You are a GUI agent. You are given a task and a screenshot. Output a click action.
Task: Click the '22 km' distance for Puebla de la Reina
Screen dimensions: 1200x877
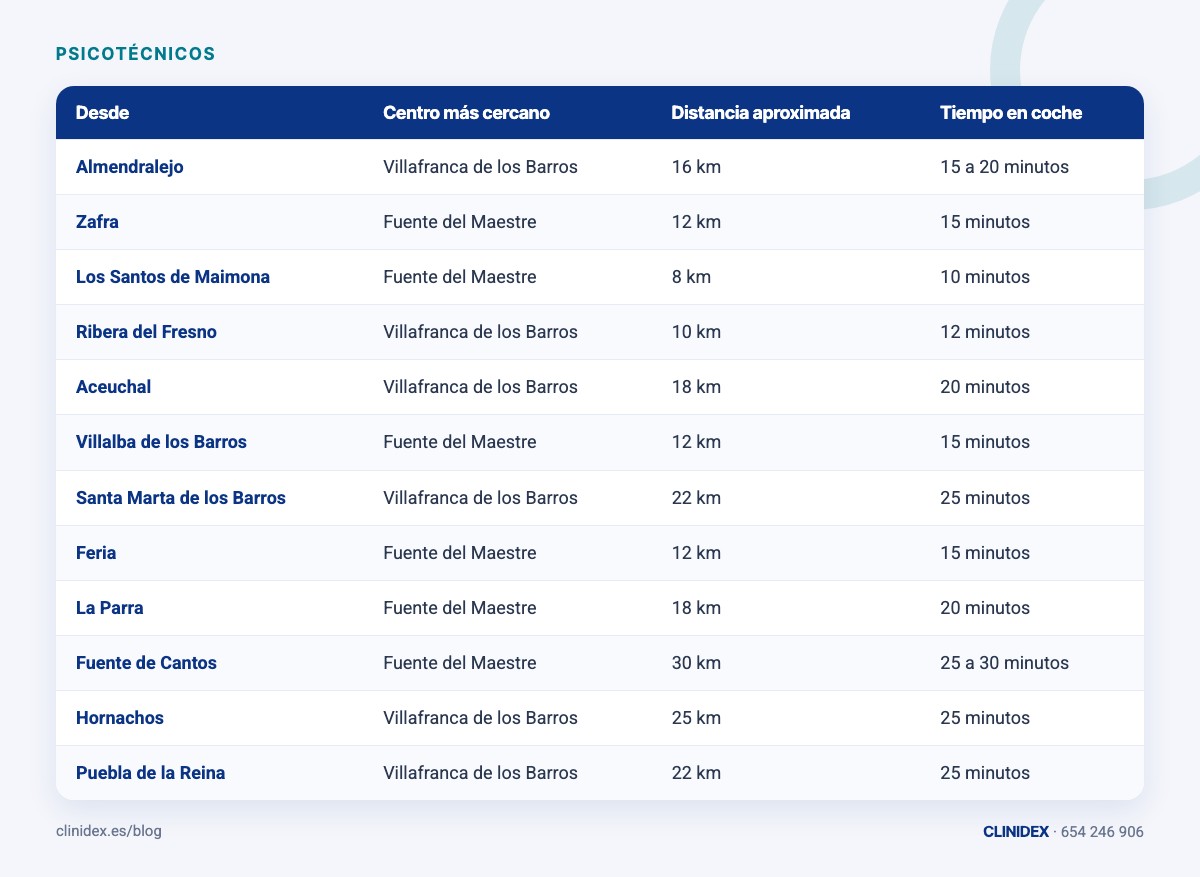696,773
